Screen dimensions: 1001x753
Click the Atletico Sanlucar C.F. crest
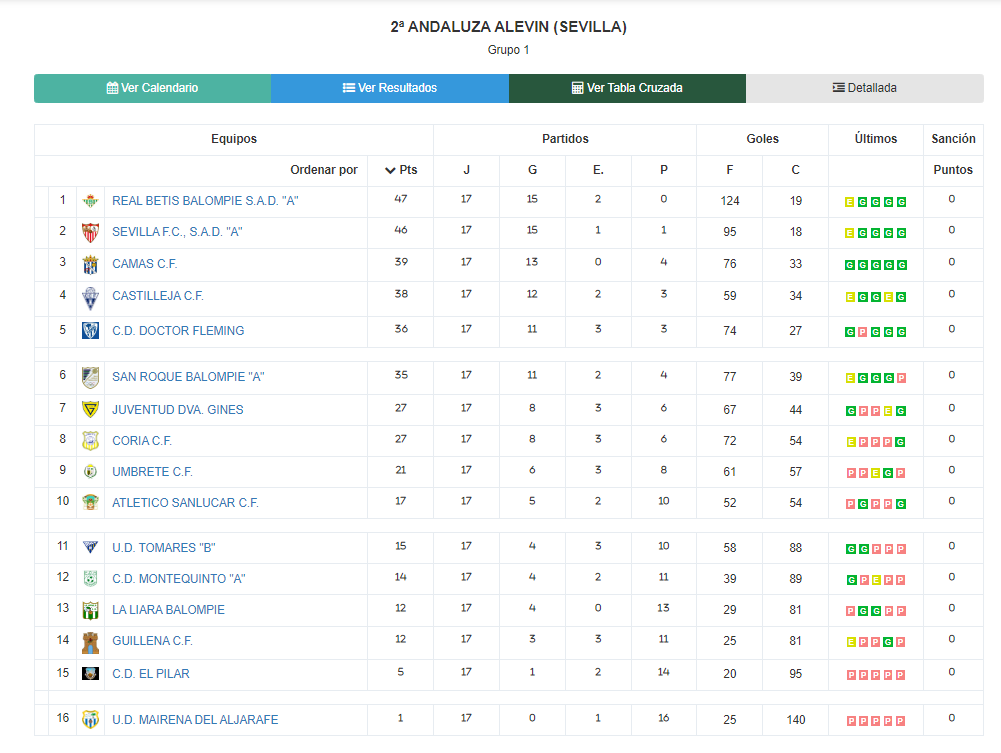tap(91, 502)
